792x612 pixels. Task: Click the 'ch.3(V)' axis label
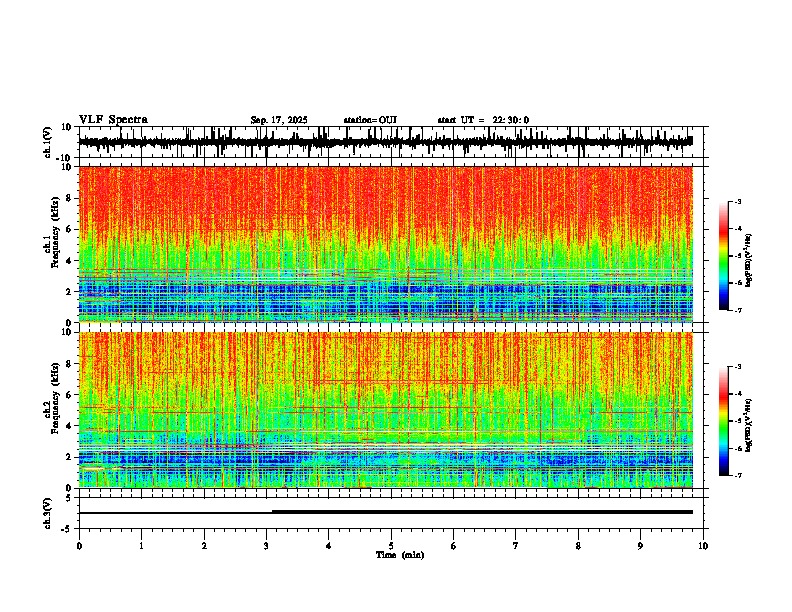pos(48,513)
